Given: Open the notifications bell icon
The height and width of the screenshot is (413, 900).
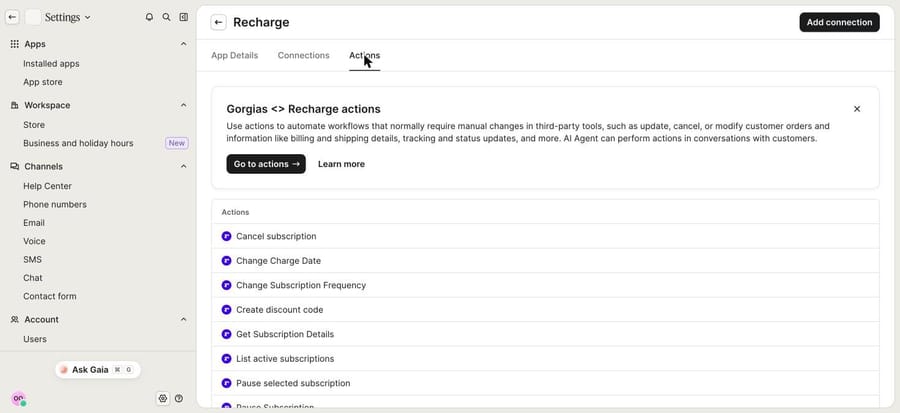Looking at the screenshot, I should click(149, 17).
